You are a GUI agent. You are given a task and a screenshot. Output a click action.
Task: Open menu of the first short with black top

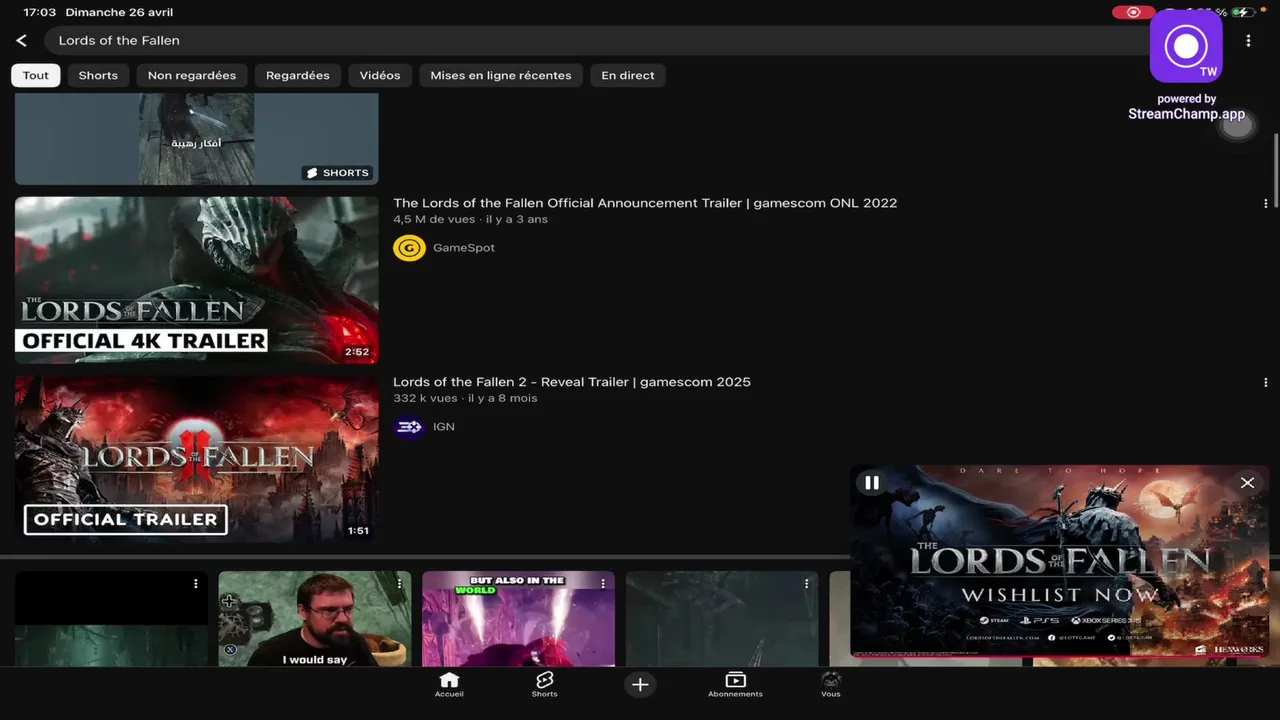(196, 584)
